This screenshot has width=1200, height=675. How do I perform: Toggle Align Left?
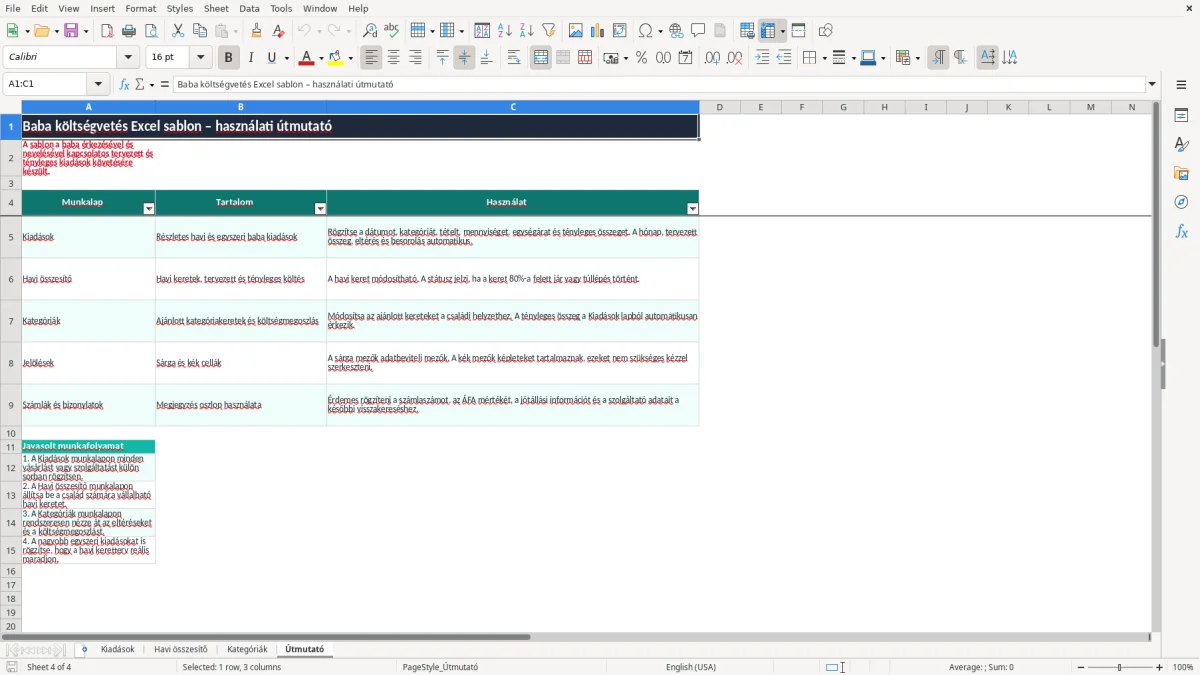371,58
